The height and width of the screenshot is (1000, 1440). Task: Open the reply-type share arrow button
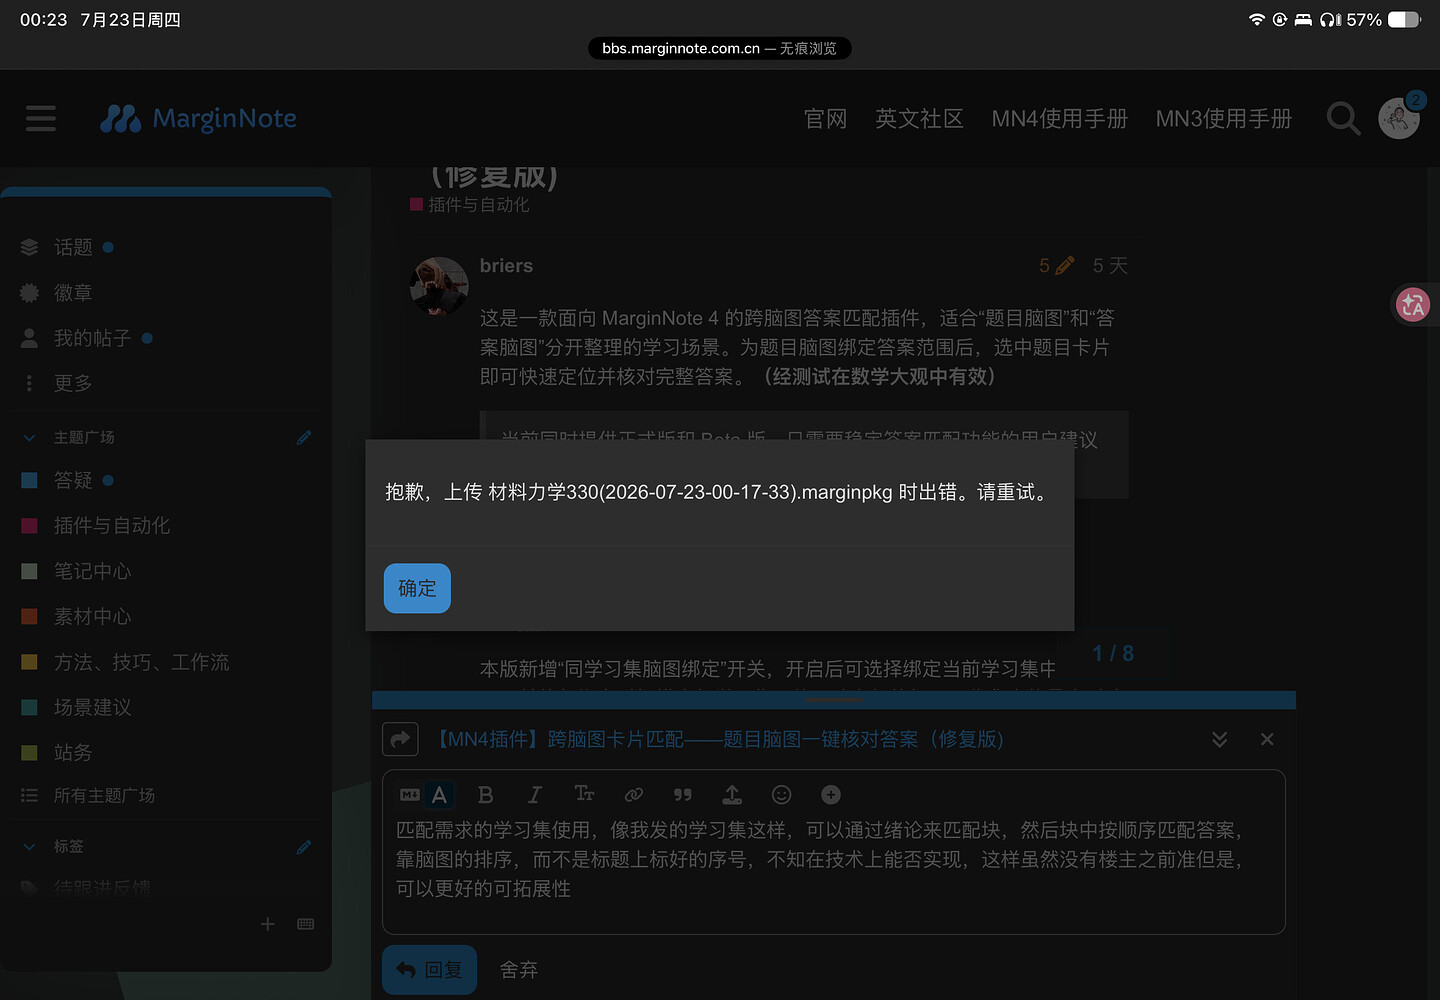(400, 739)
